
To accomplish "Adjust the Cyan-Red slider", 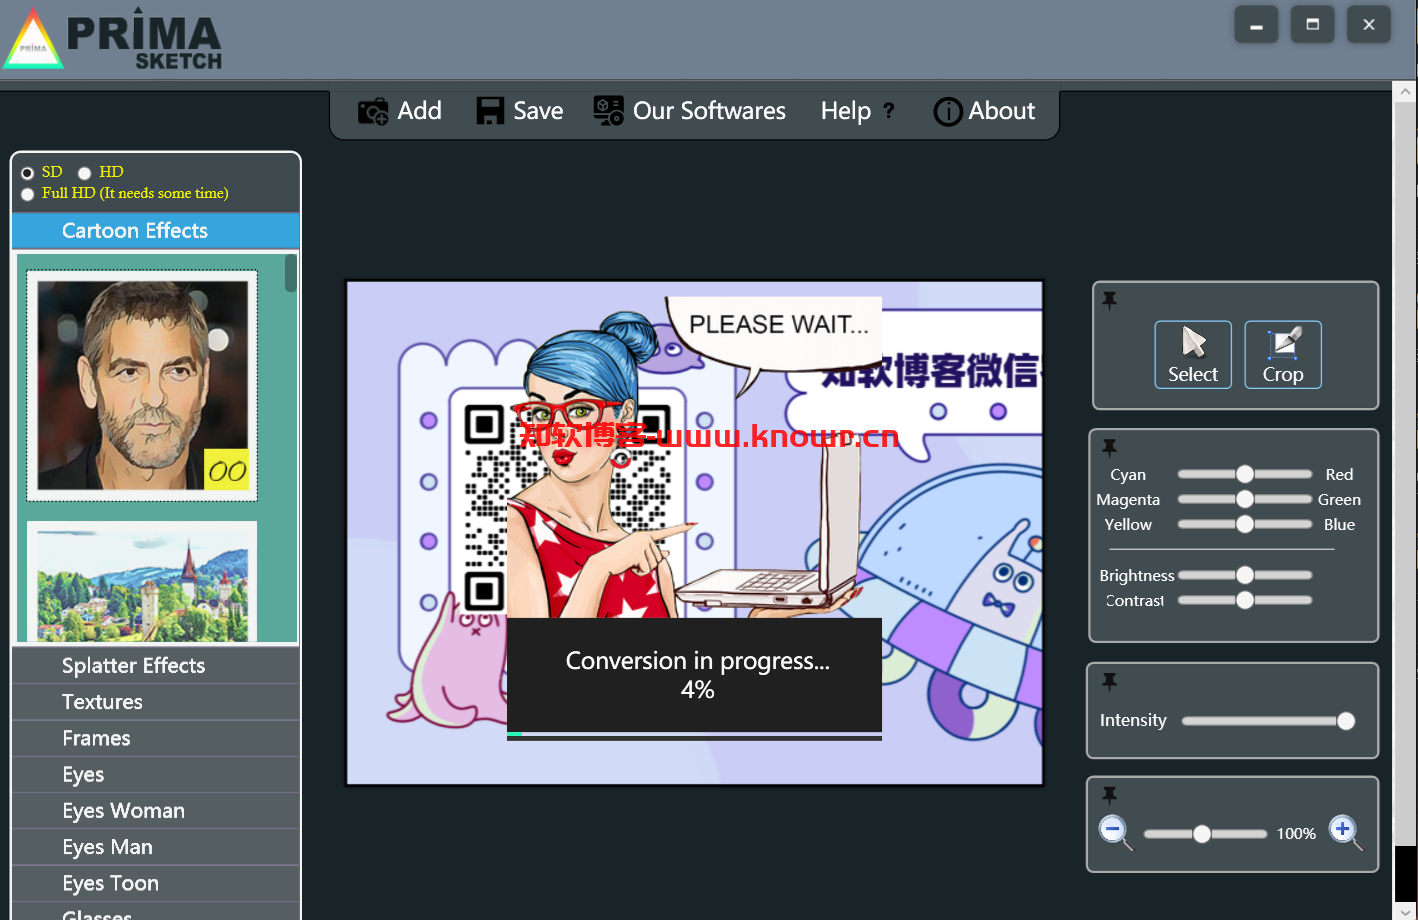I will pyautogui.click(x=1245, y=474).
